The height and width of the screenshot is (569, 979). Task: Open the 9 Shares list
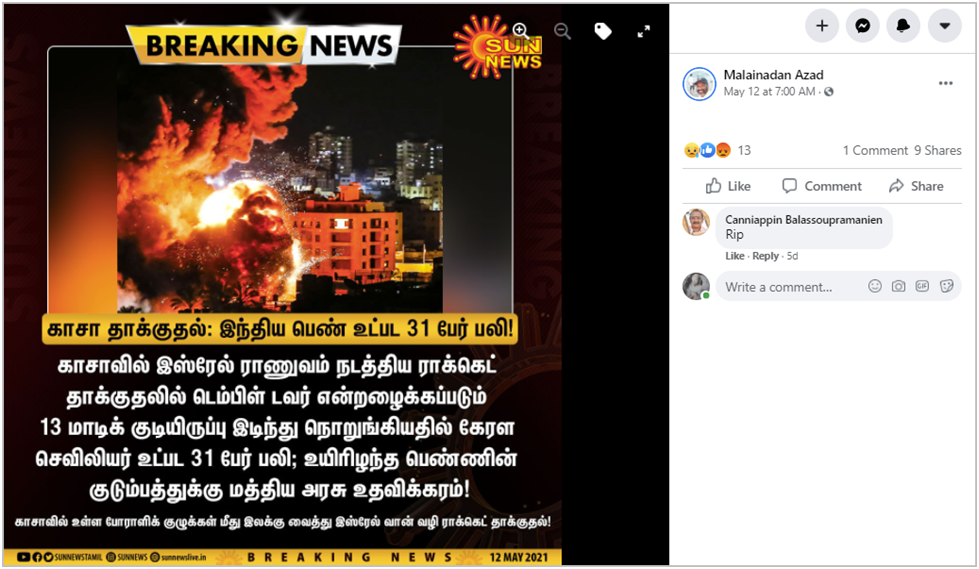[938, 151]
